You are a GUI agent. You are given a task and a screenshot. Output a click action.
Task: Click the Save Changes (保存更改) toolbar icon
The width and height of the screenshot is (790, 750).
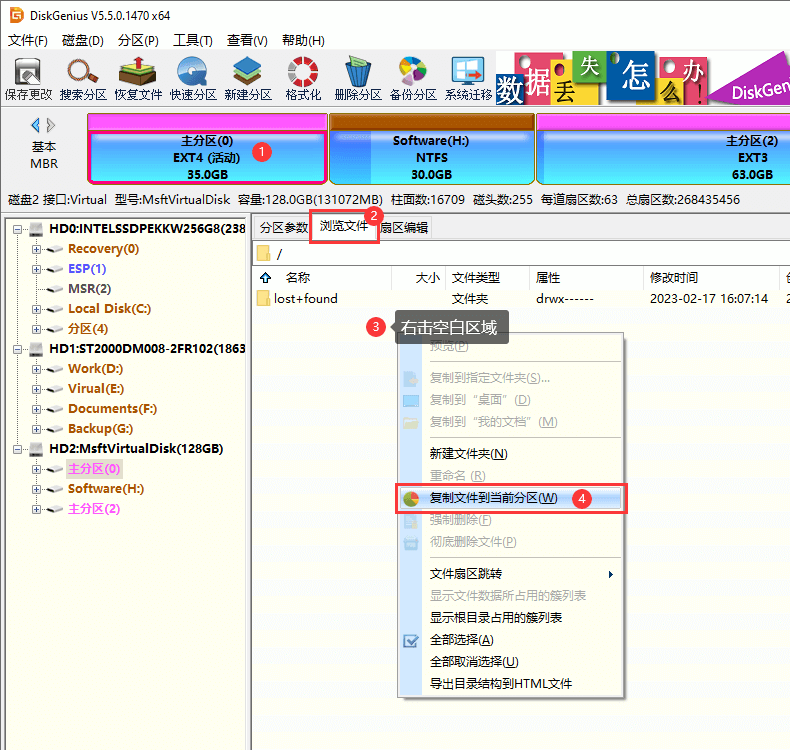coord(28,71)
